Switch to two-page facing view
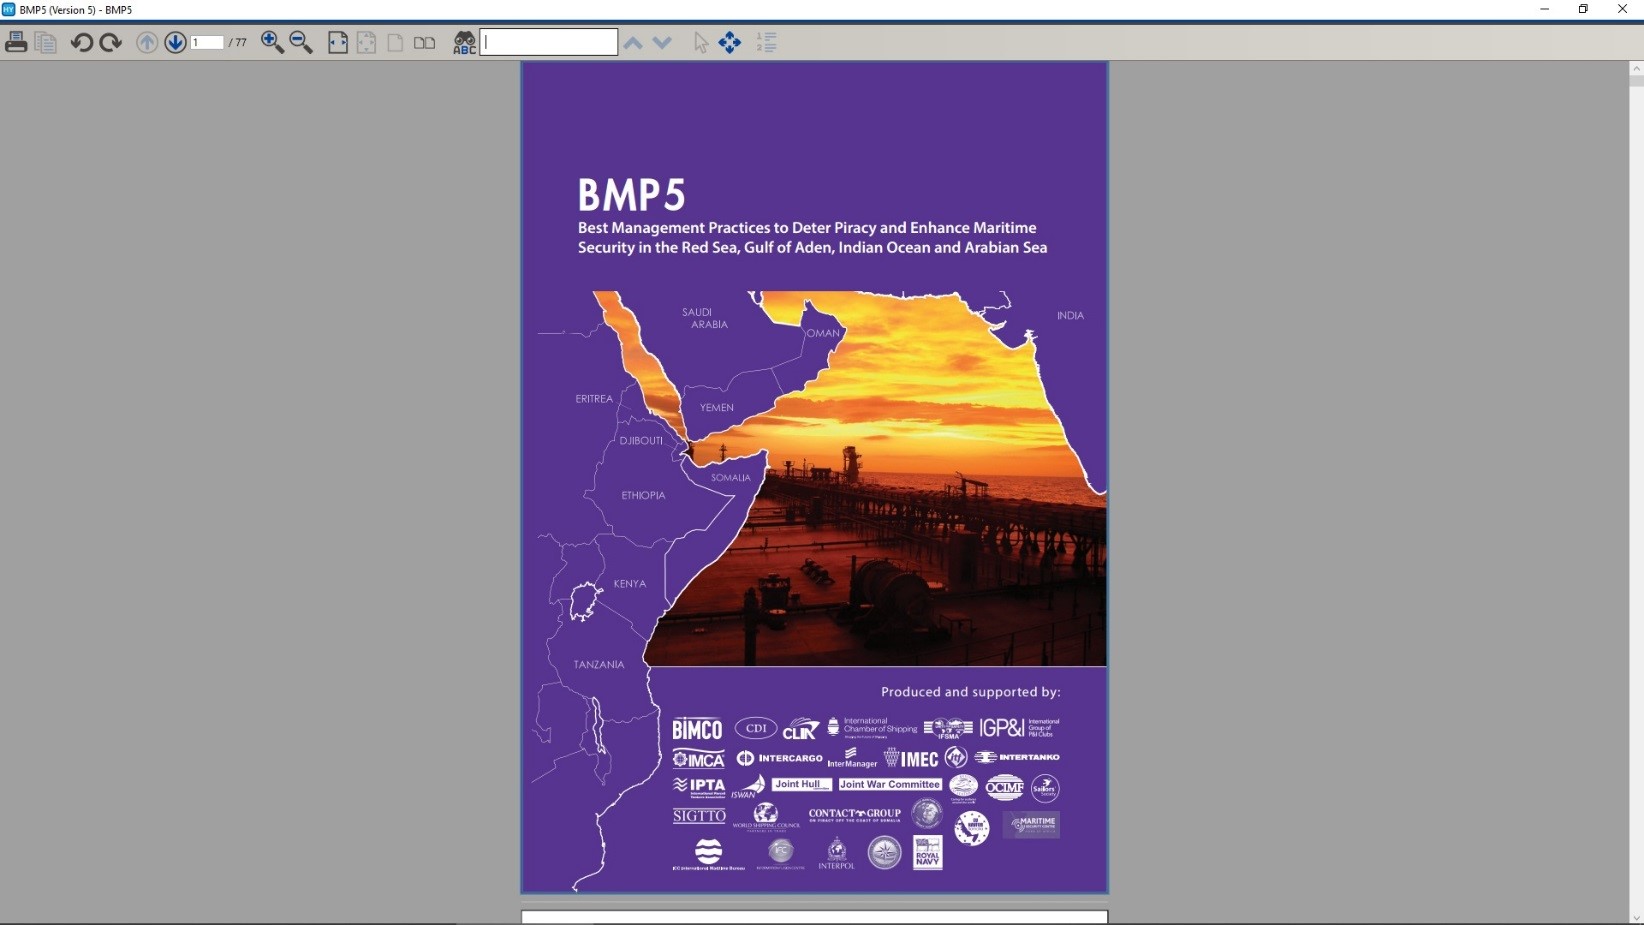 point(425,42)
